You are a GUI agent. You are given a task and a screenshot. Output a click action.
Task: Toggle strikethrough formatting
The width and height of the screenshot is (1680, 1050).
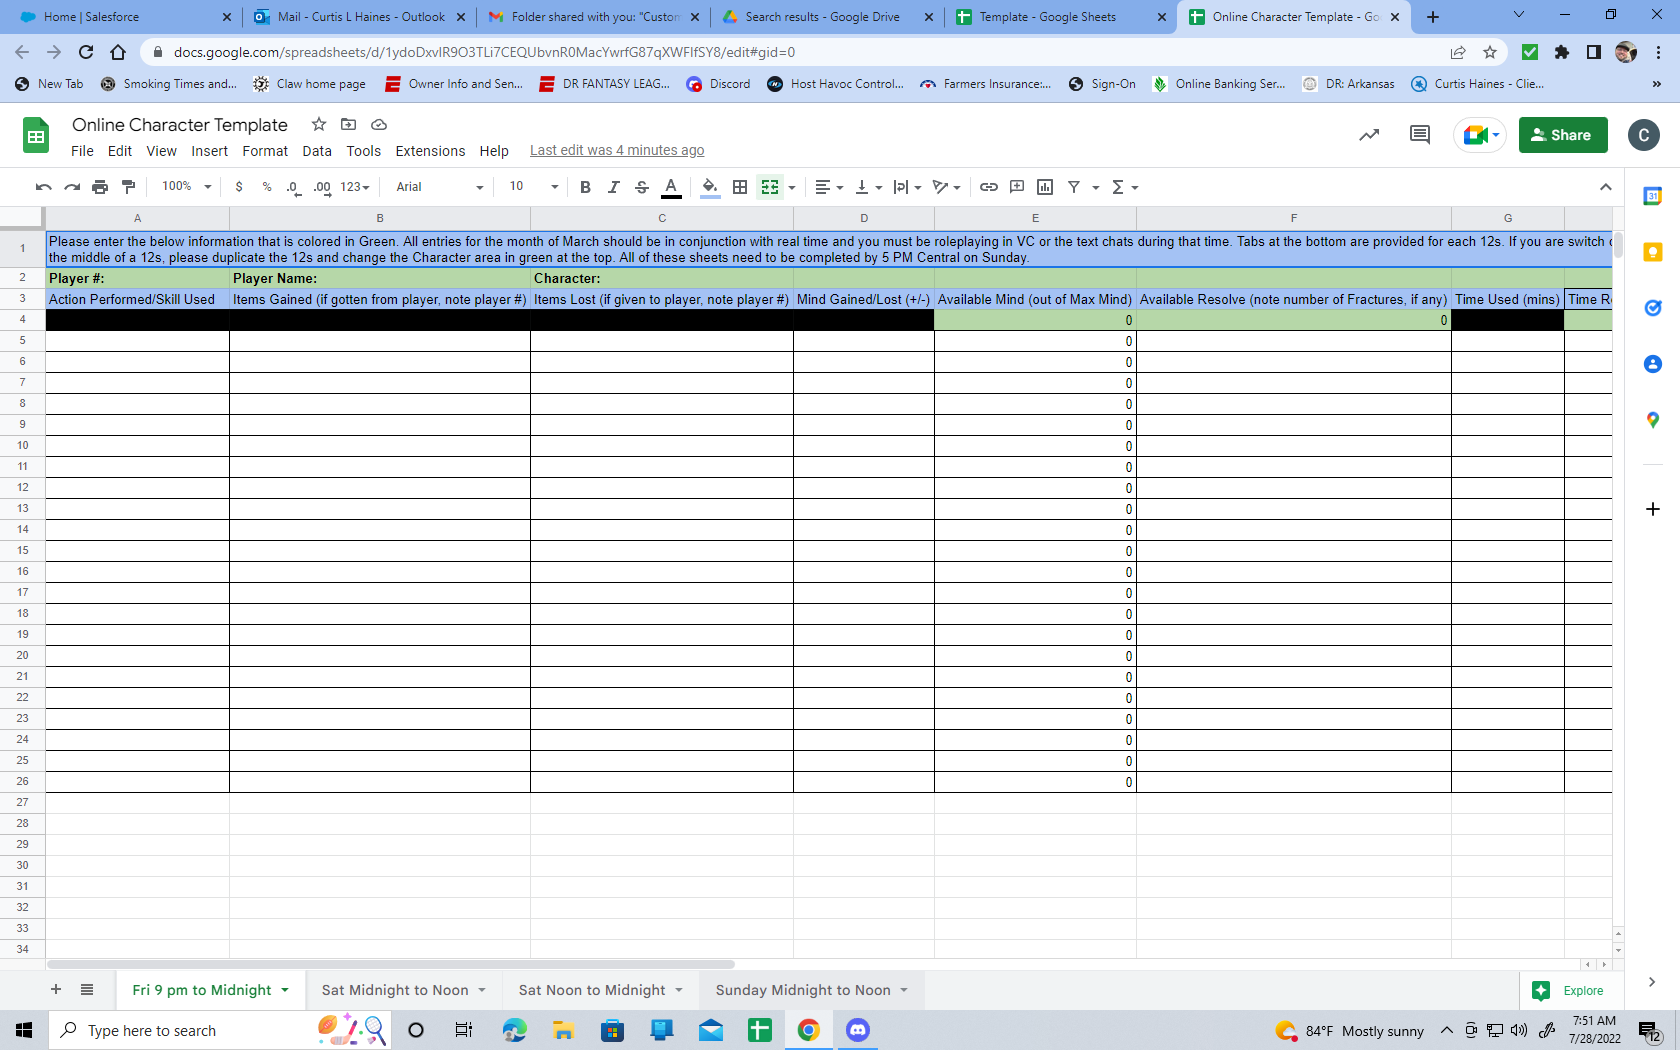pos(642,187)
